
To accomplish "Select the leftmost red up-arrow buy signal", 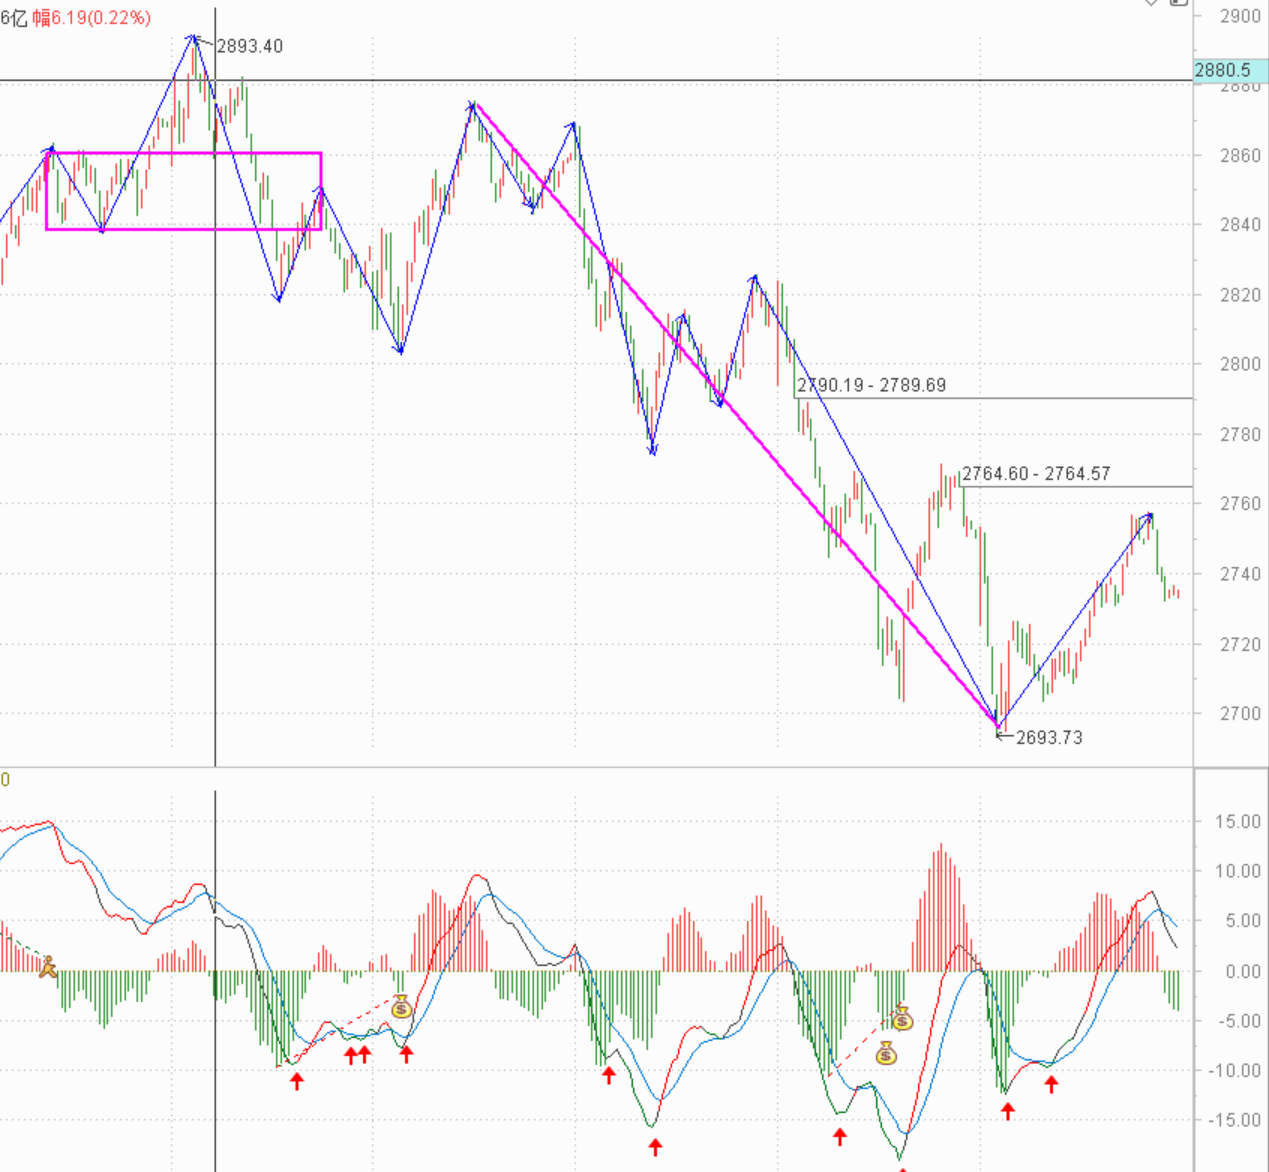I will pyautogui.click(x=297, y=1080).
